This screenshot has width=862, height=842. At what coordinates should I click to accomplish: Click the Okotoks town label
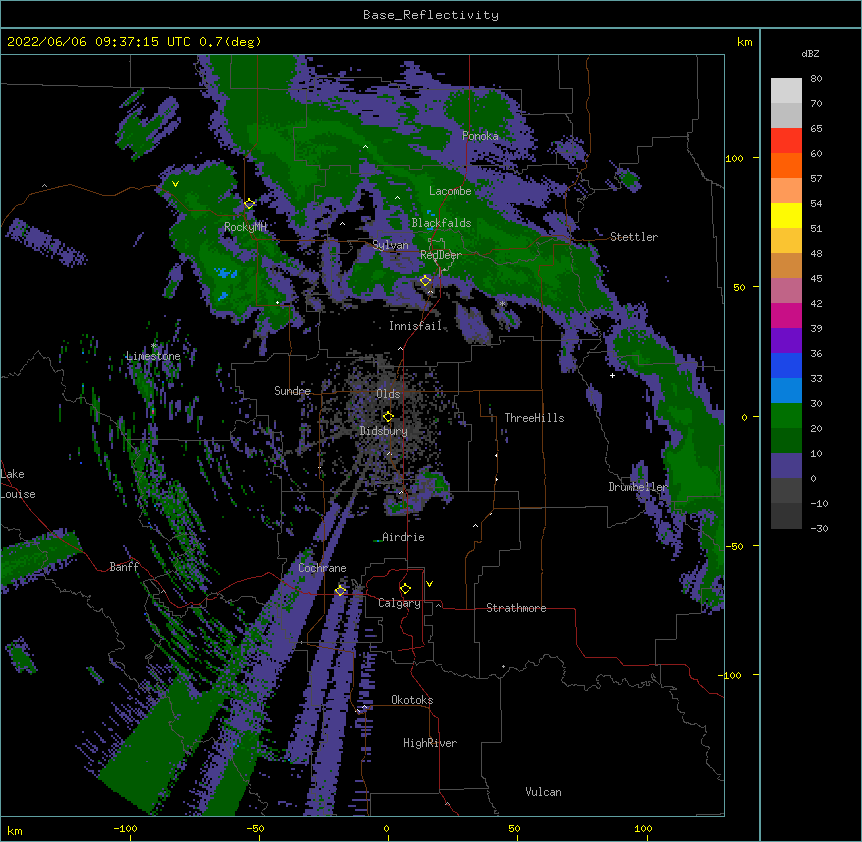click(x=412, y=700)
